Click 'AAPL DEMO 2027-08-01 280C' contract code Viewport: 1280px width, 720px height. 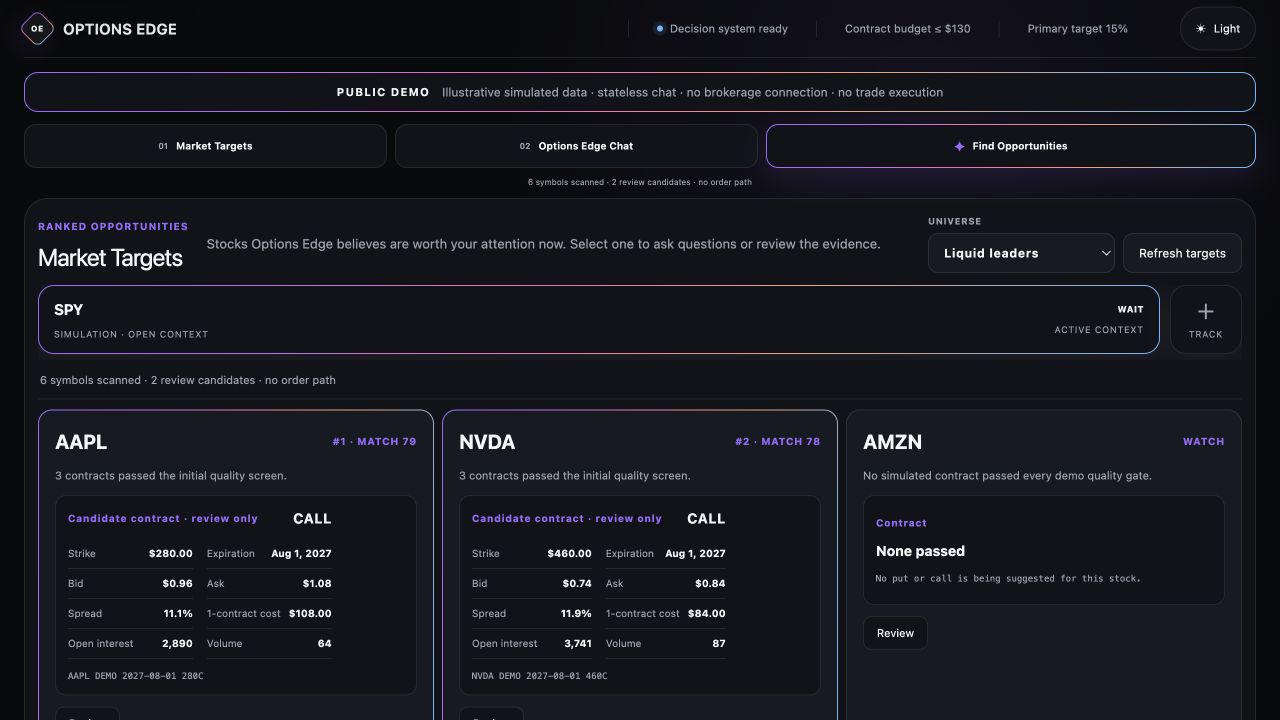pos(135,676)
